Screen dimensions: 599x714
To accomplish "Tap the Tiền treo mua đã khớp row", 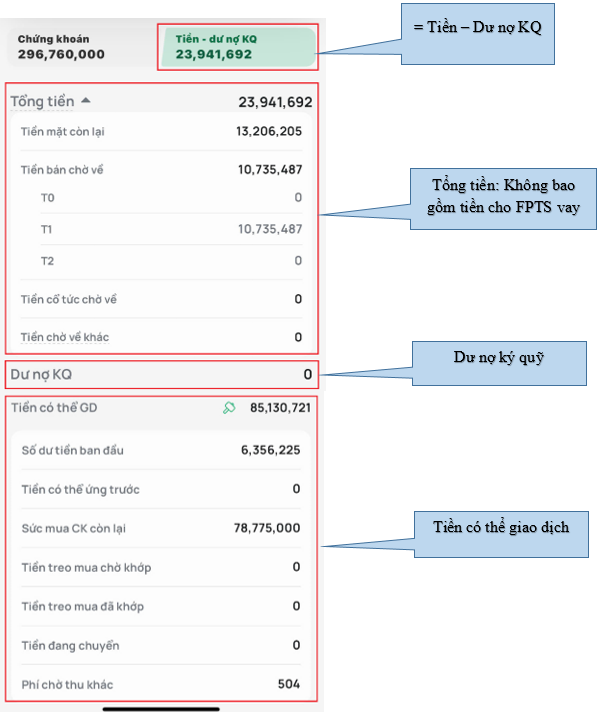I will click(x=161, y=607).
